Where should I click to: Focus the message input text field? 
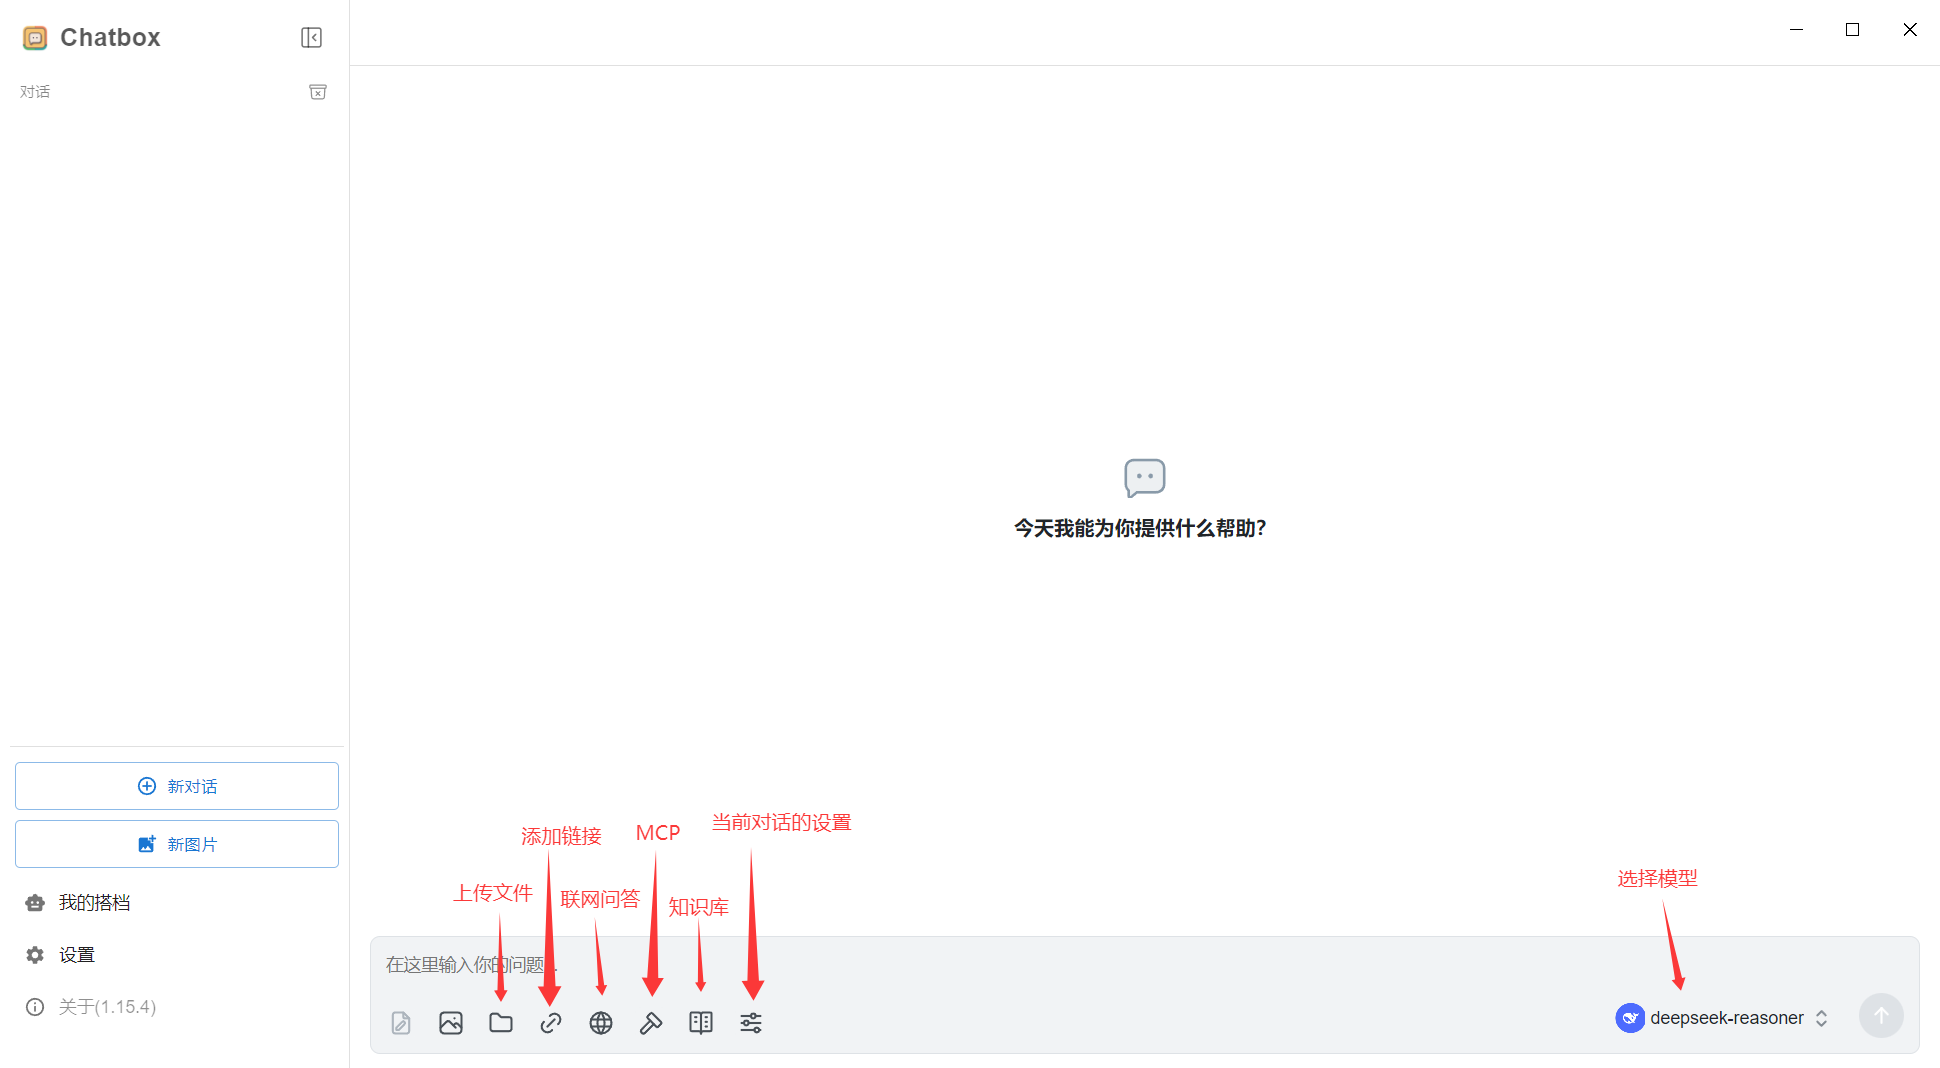click(1100, 965)
